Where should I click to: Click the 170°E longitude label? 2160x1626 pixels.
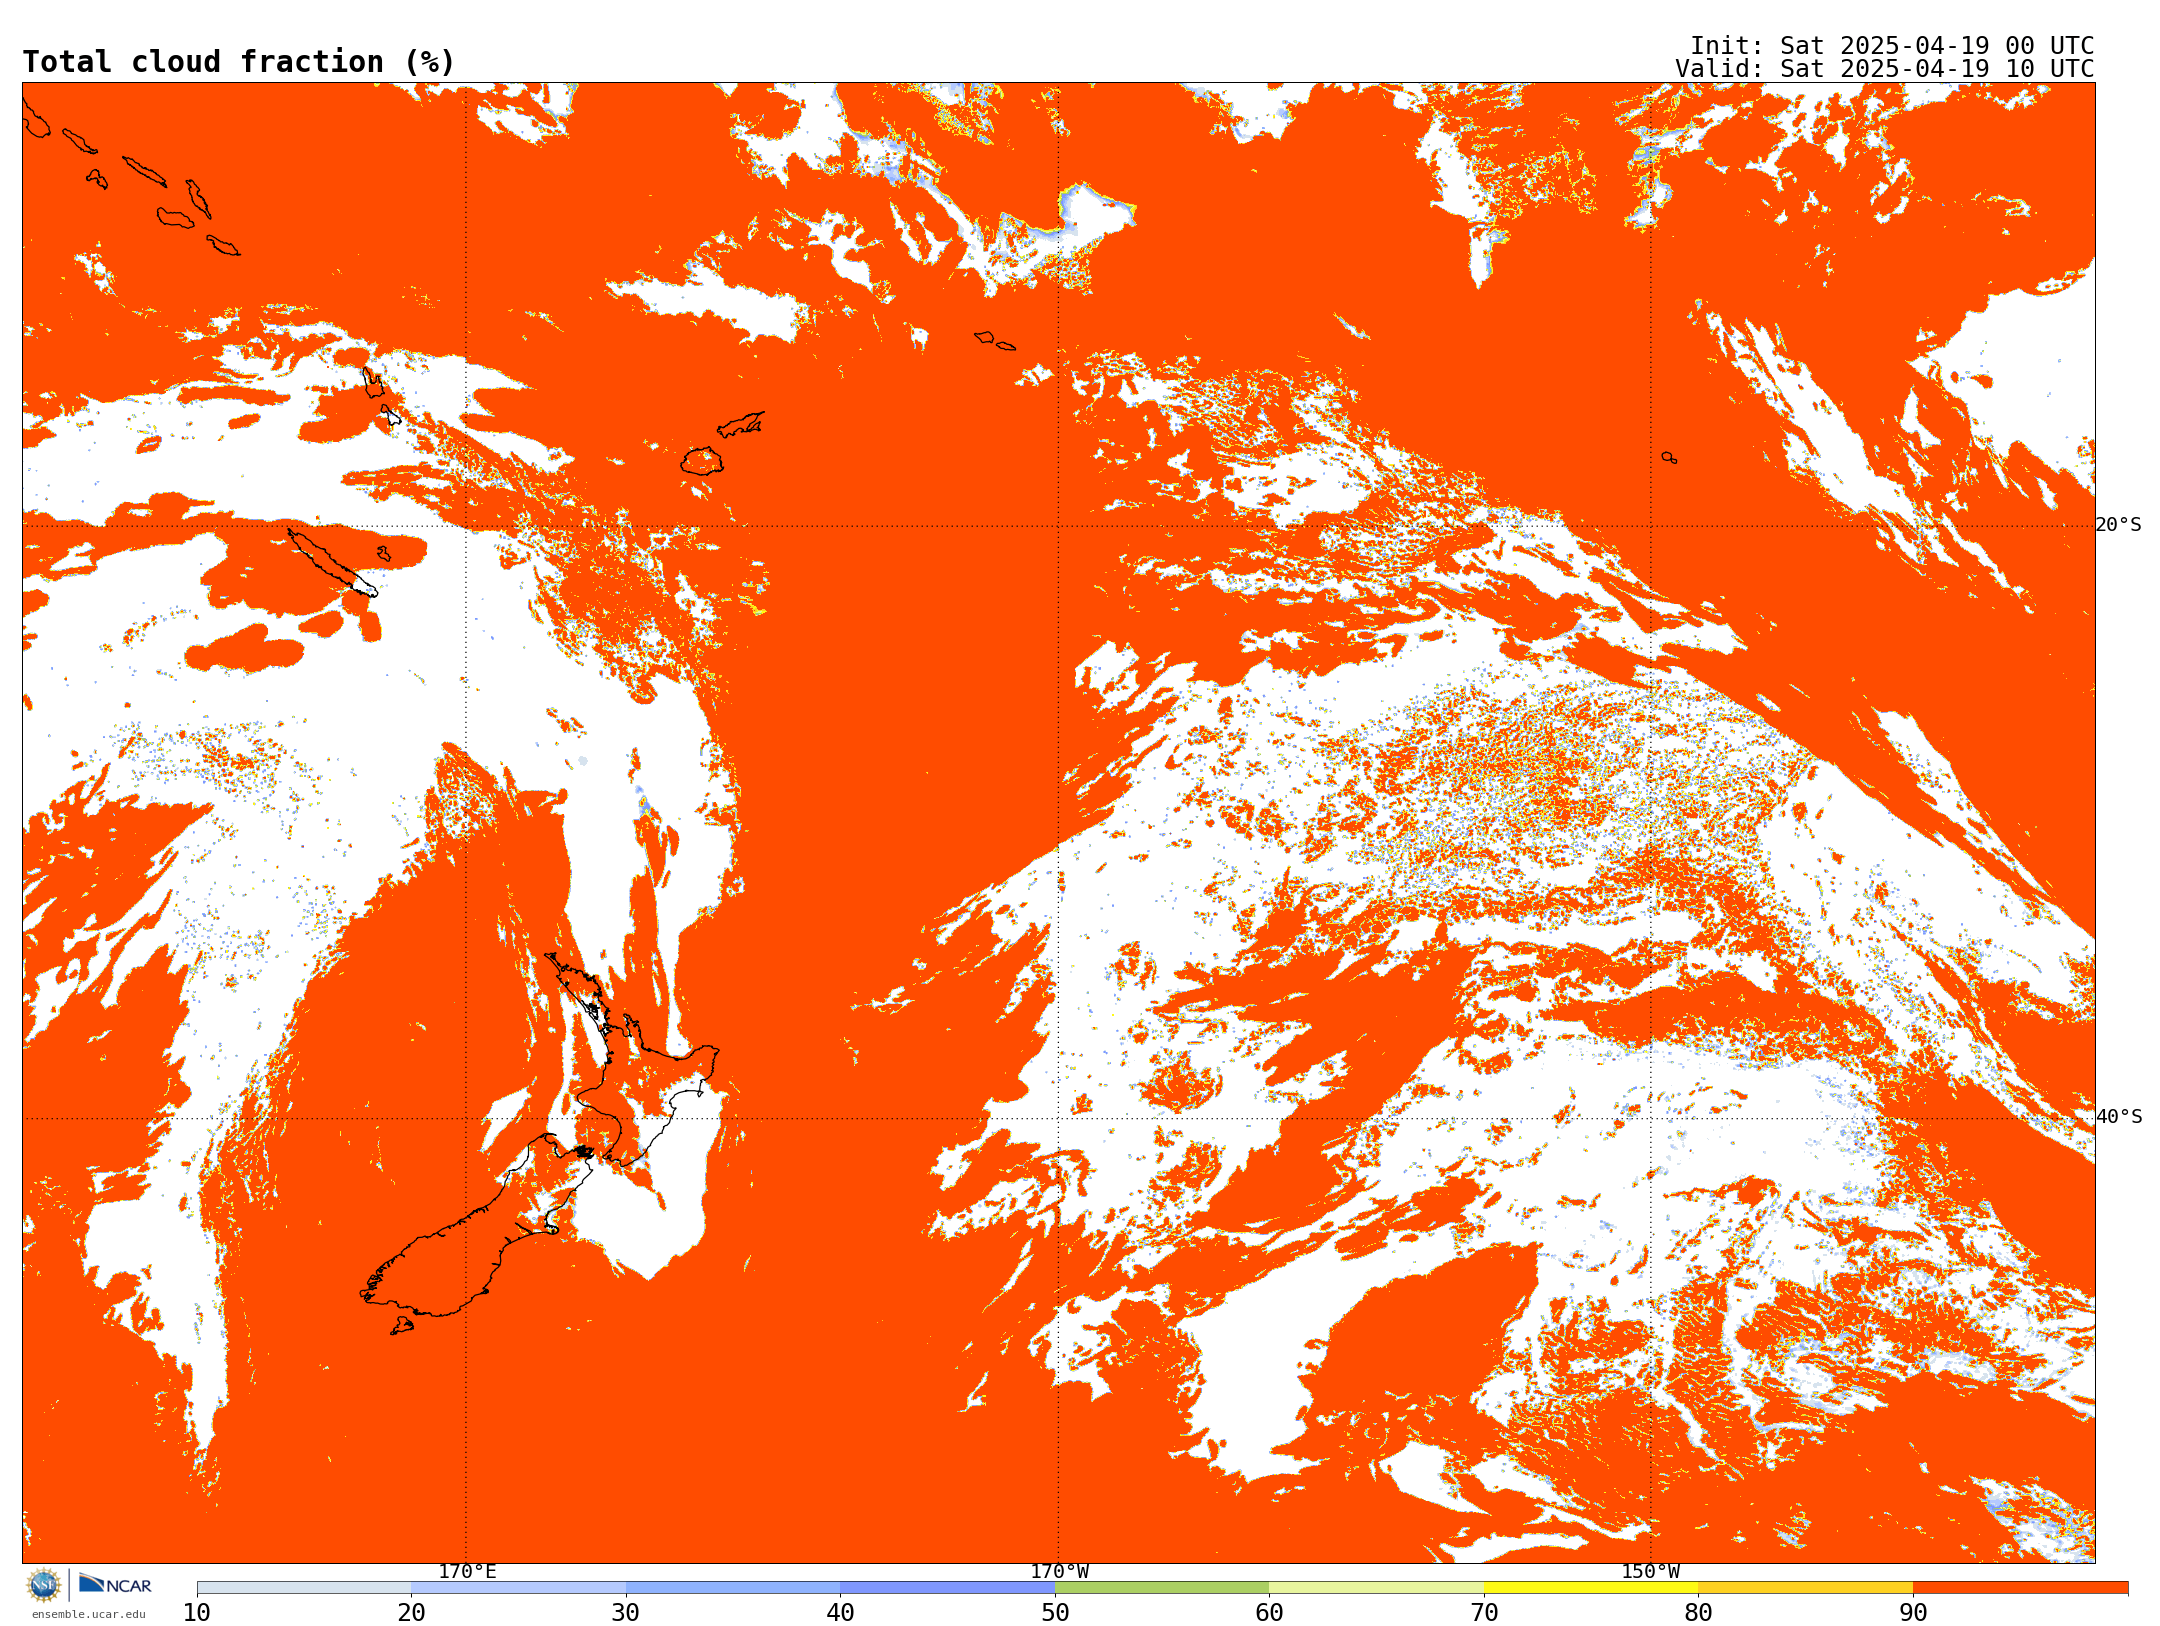[x=467, y=1572]
